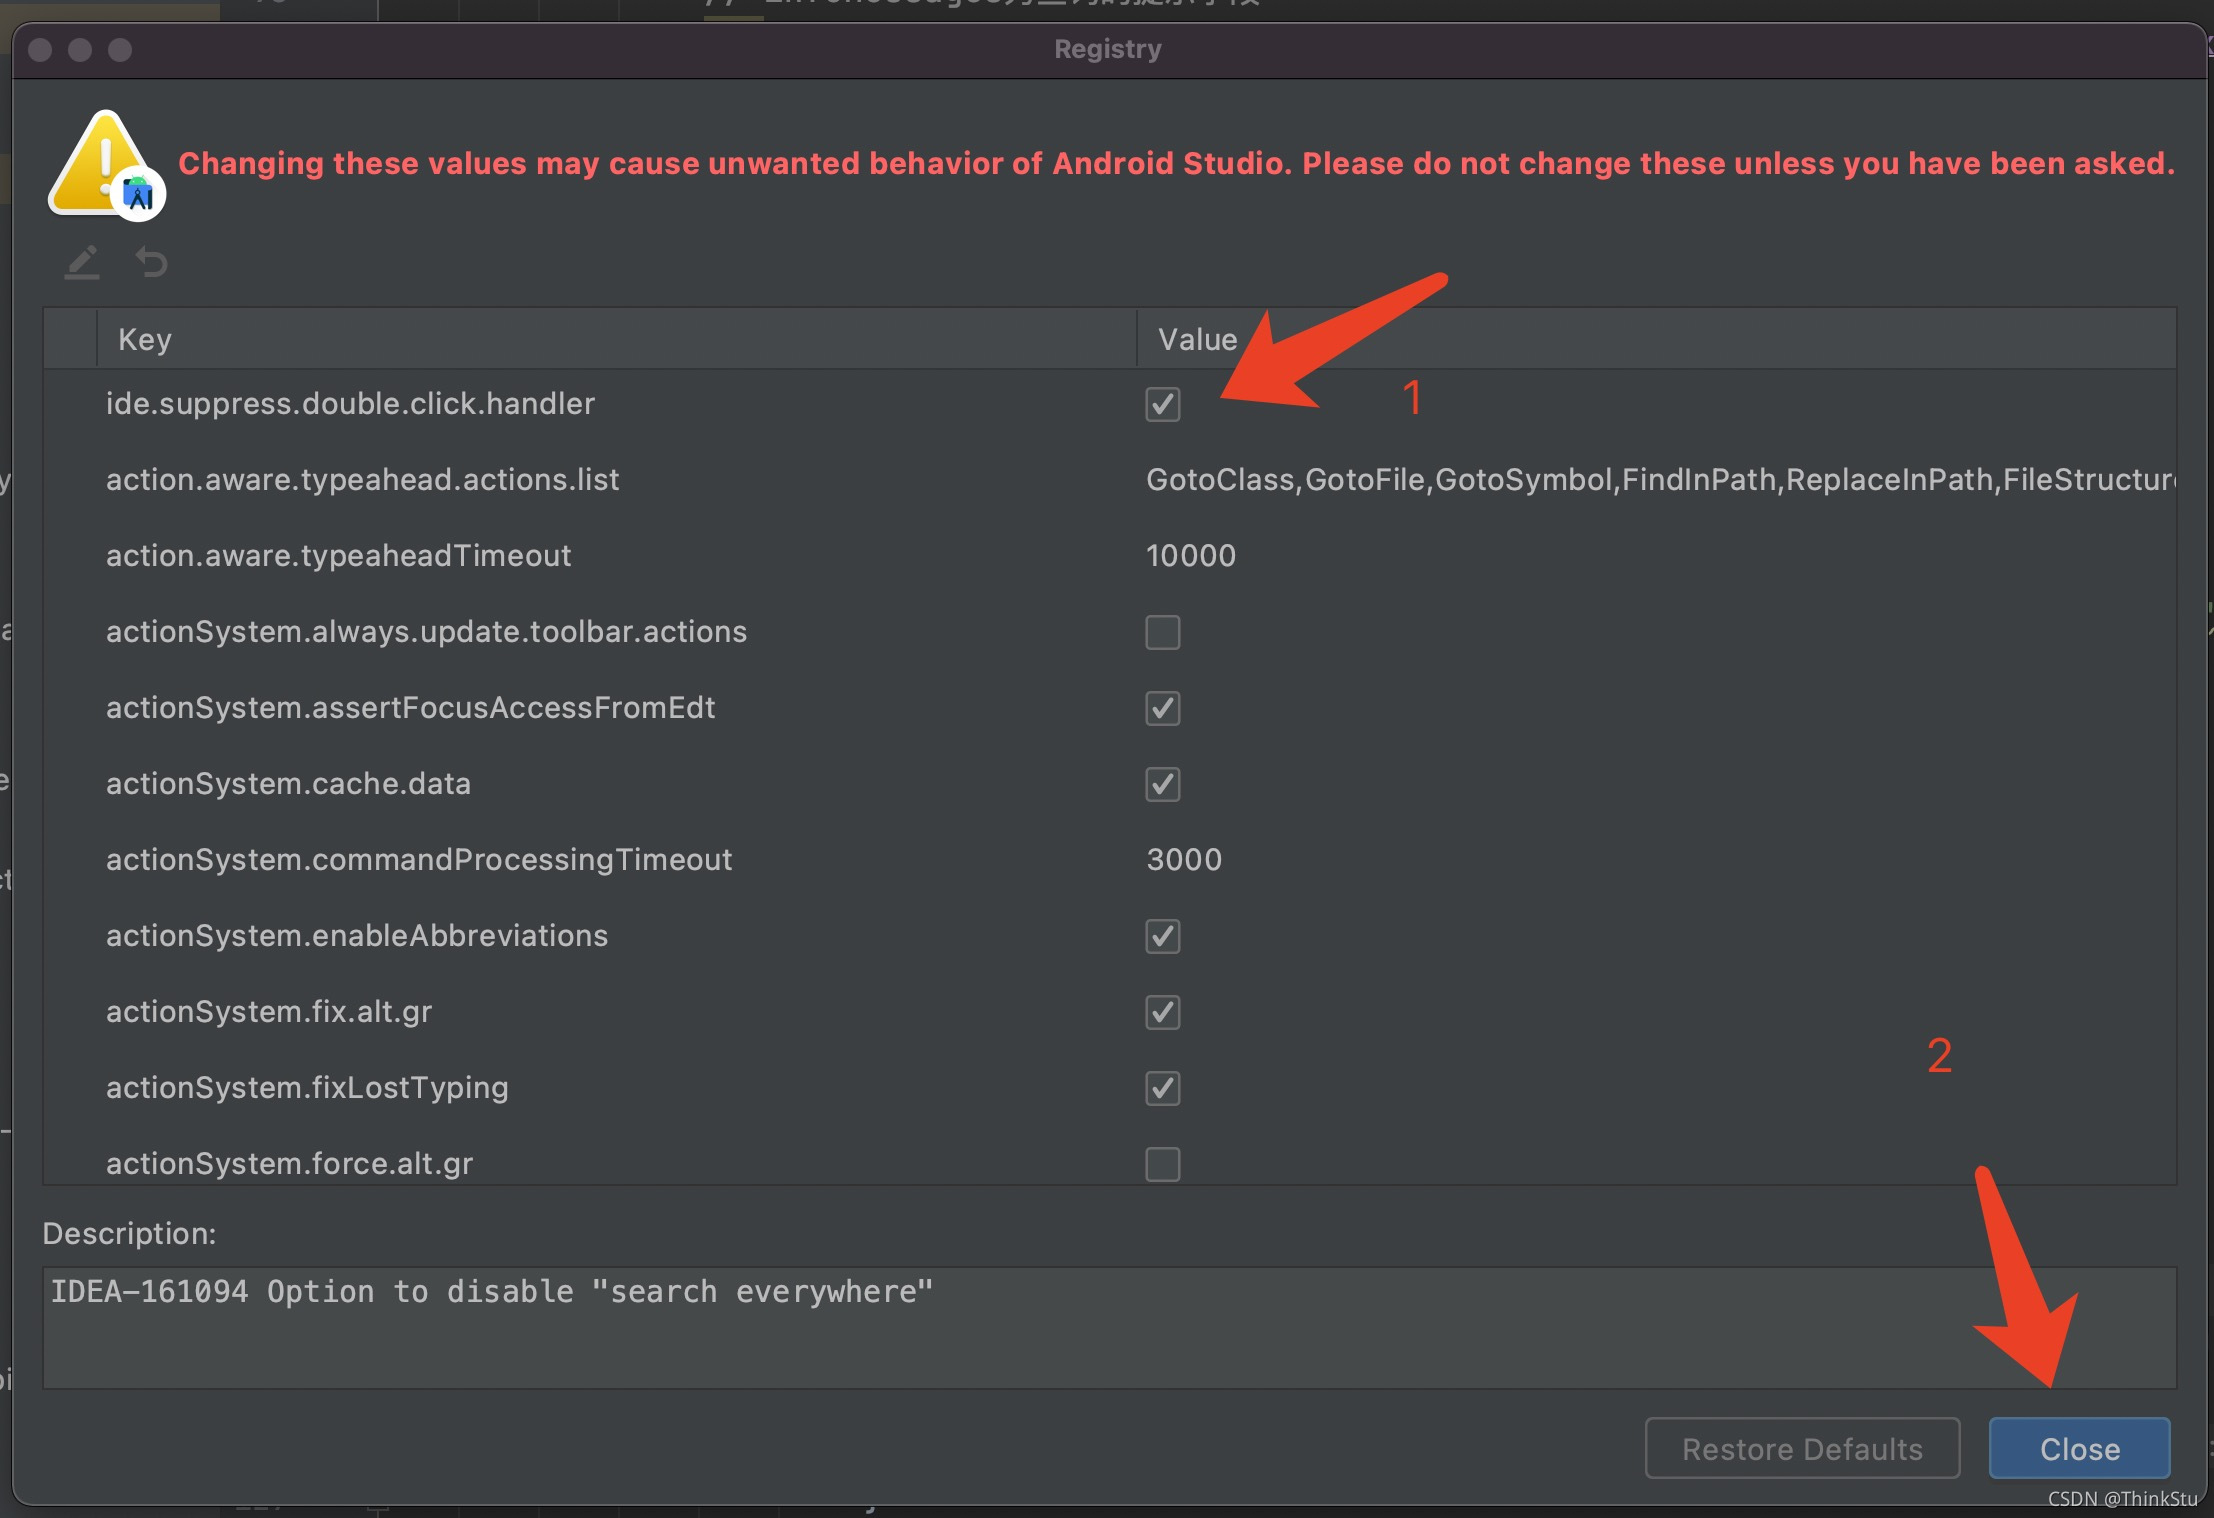Check actionSystem.force.alt.gr checkbox
2214x1518 pixels.
pos(1162,1164)
